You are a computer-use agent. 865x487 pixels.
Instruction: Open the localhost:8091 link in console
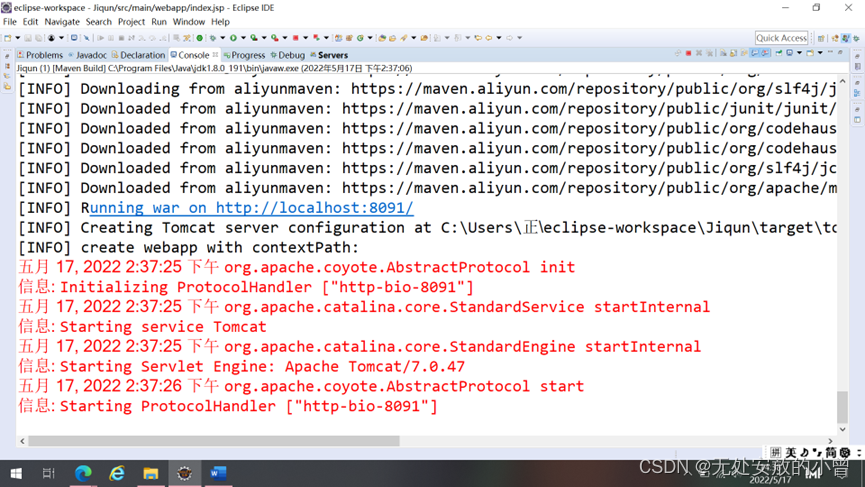pyautogui.click(x=251, y=208)
